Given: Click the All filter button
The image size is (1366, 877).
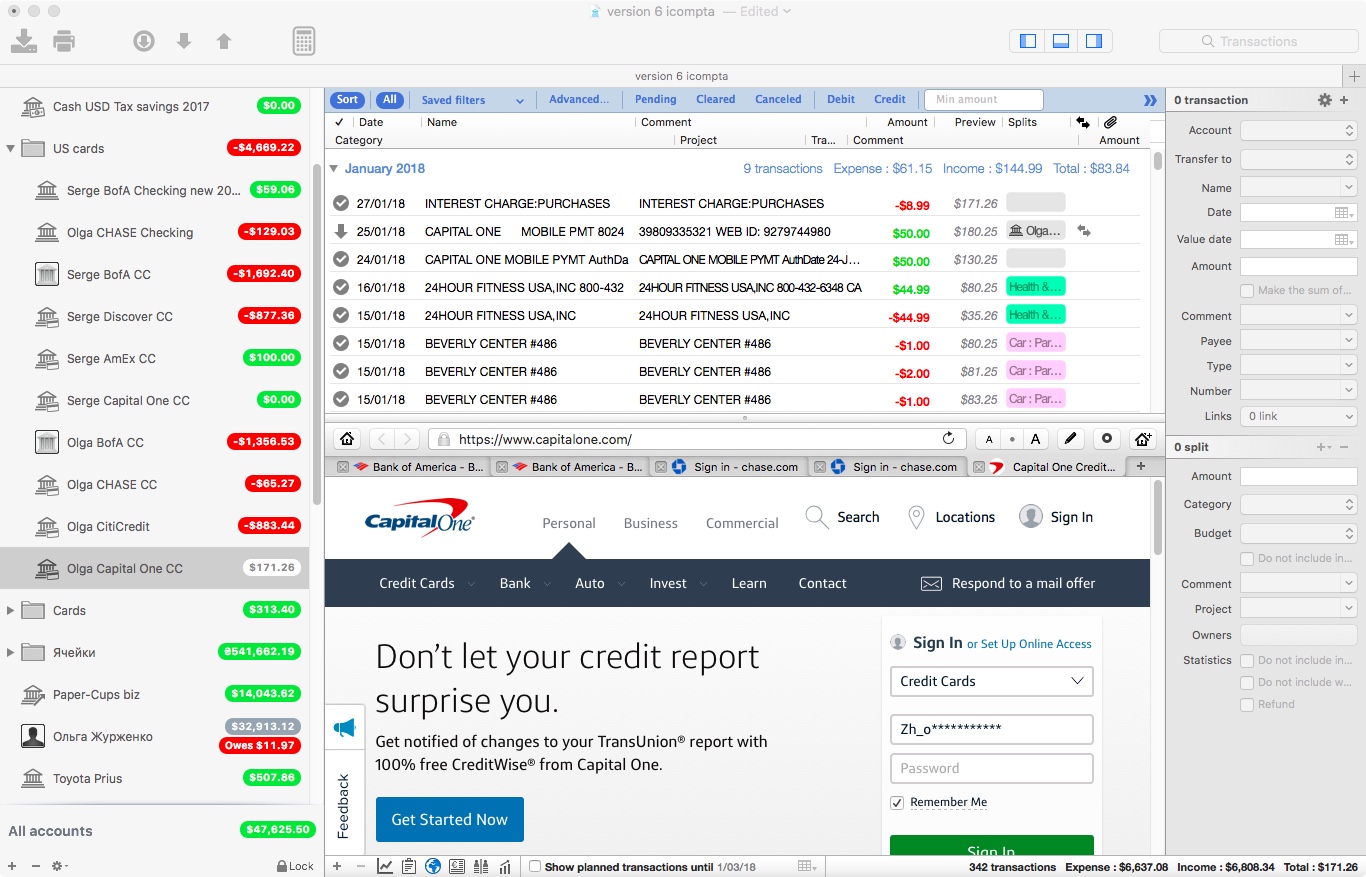Looking at the screenshot, I should (389, 99).
